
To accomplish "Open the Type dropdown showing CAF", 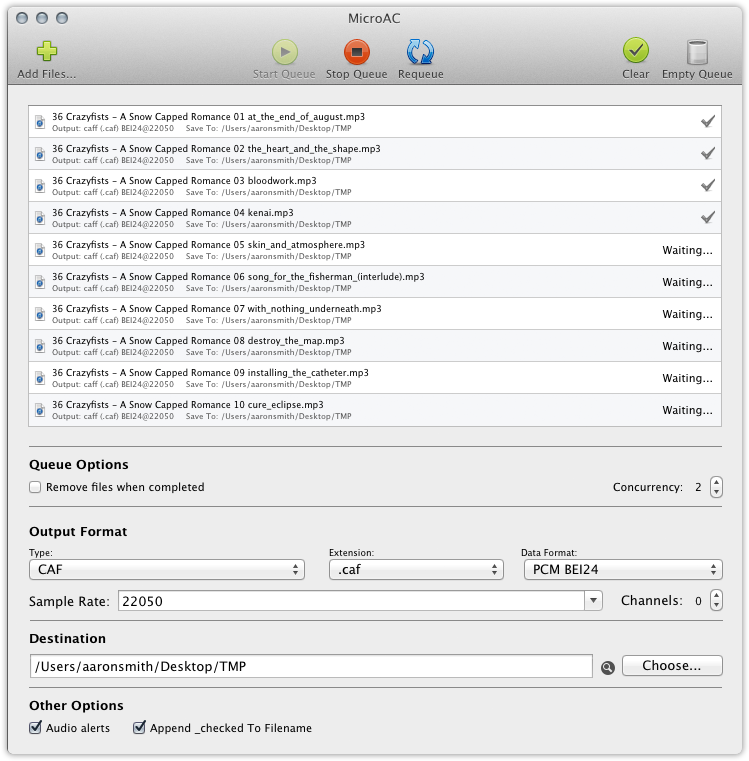I will coord(167,569).
